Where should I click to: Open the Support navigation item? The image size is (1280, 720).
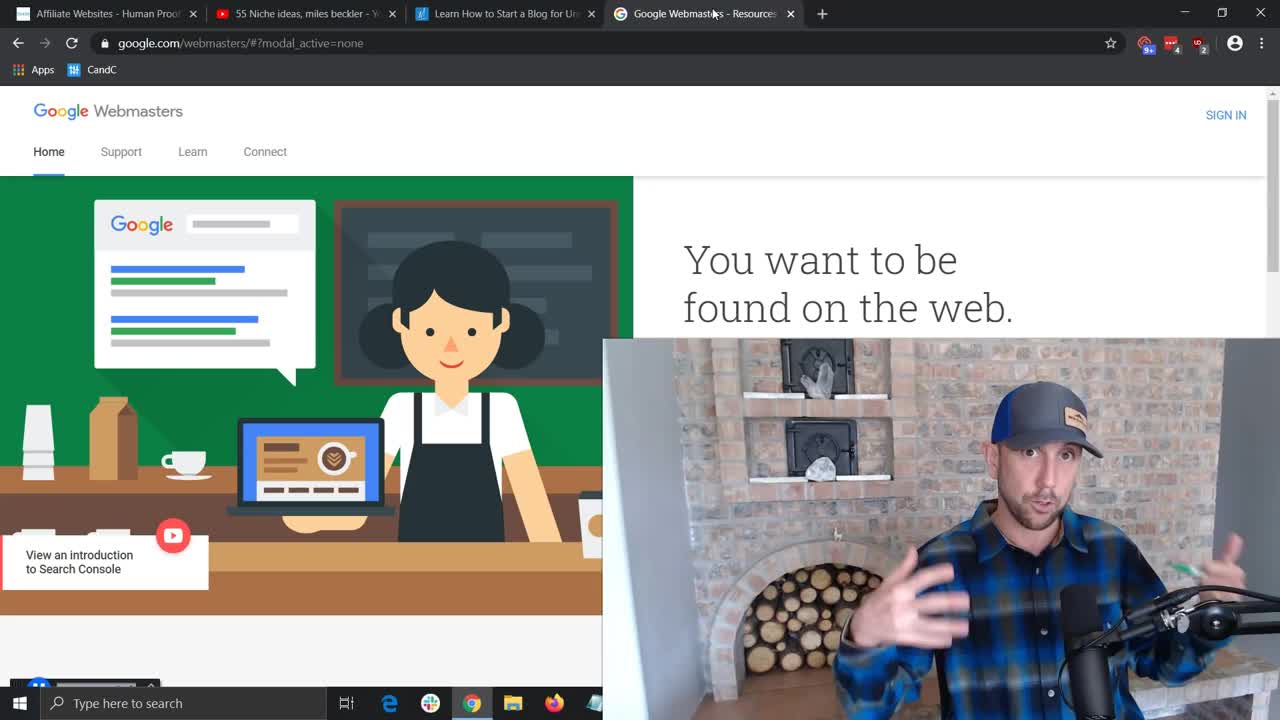tap(121, 152)
